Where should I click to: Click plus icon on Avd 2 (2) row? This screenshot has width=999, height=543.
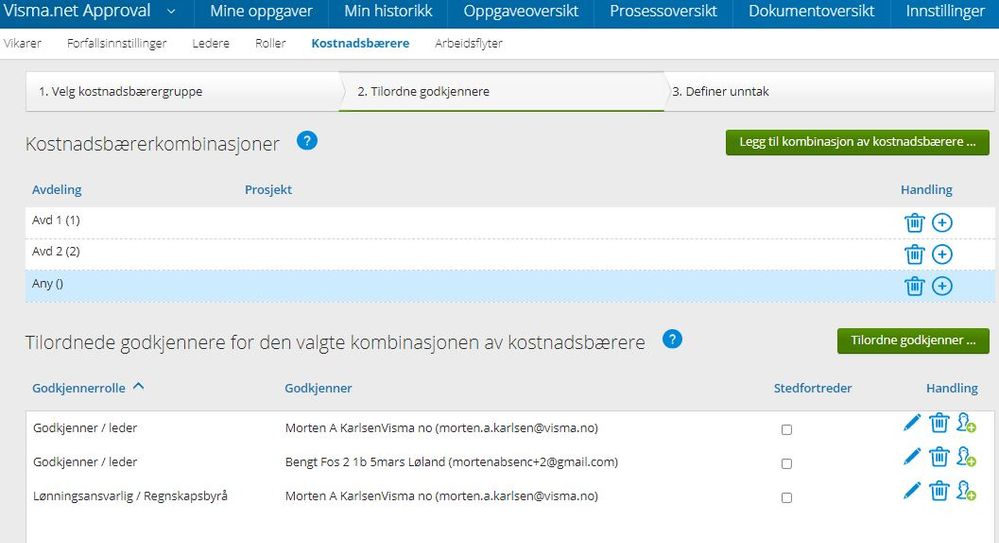942,254
